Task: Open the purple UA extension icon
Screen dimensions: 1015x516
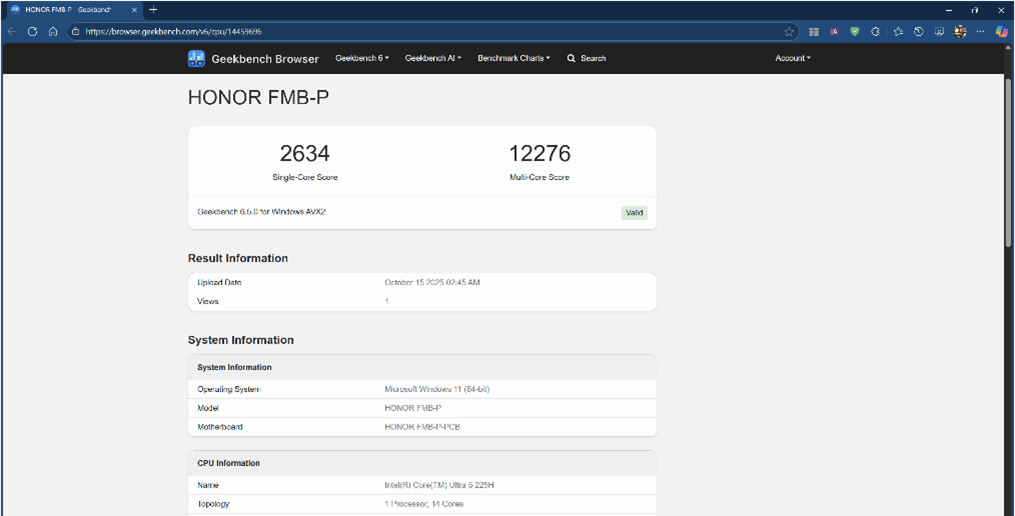Action: 834,31
